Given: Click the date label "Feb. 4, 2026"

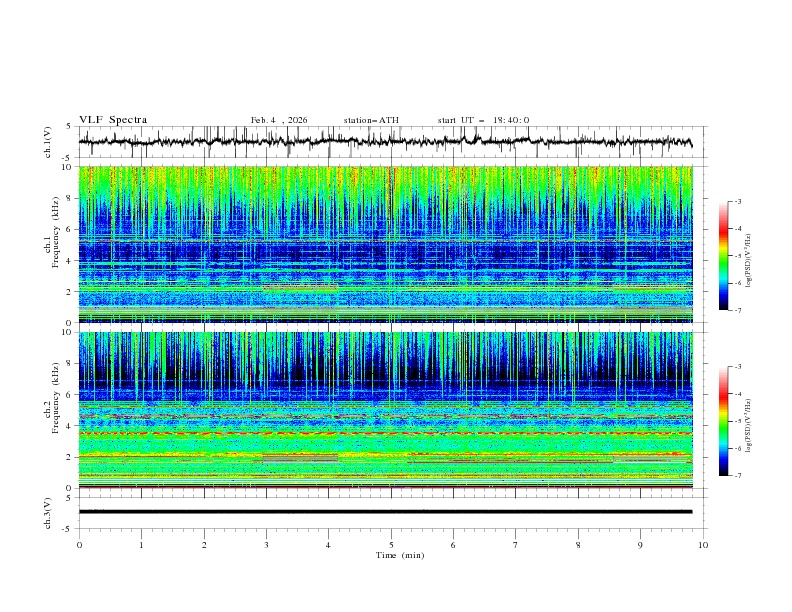Looking at the screenshot, I should 279,120.
